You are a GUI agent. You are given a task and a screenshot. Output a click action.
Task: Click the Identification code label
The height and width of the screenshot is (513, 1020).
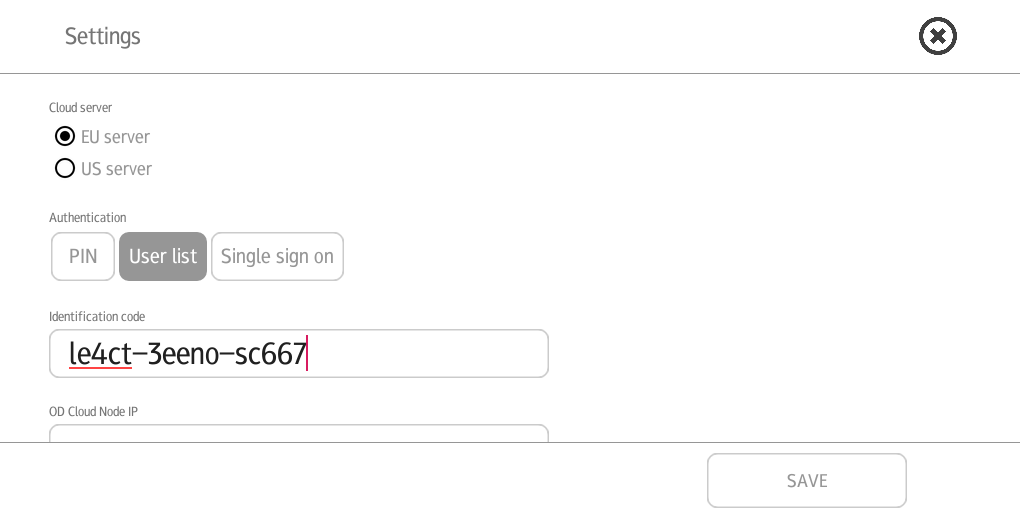(97, 317)
